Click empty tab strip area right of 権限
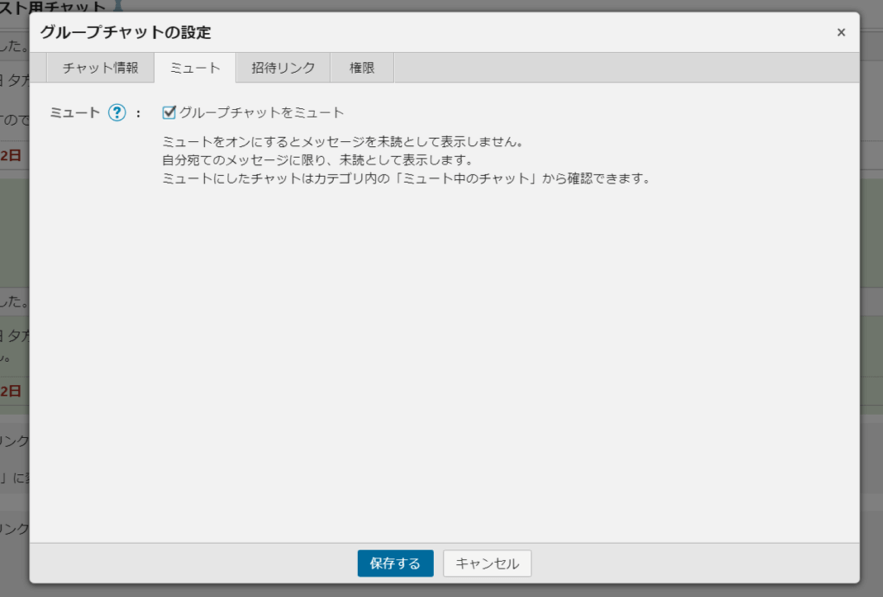This screenshot has height=597, width=883. coord(620,68)
